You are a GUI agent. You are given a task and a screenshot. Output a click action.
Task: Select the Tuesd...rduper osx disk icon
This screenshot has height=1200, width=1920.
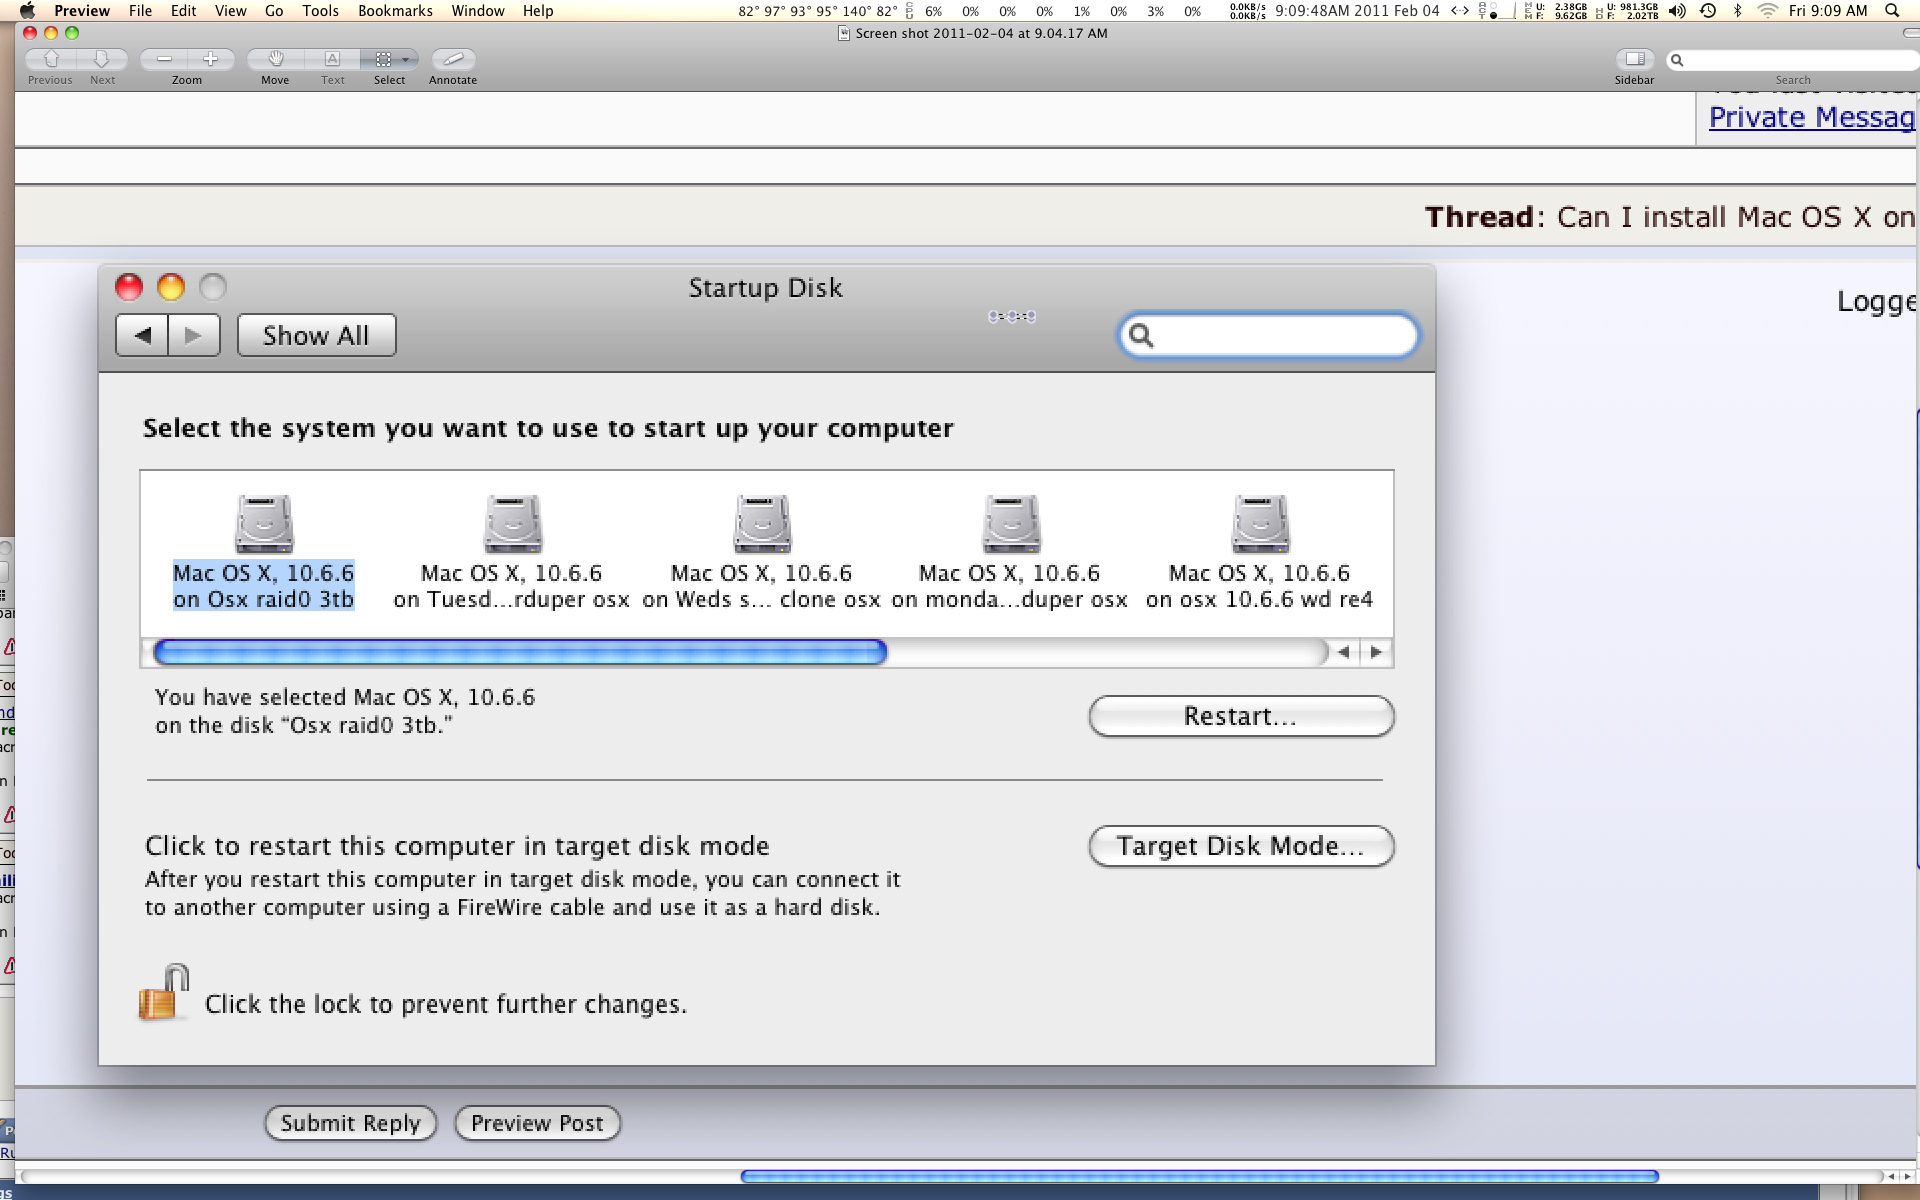click(513, 524)
